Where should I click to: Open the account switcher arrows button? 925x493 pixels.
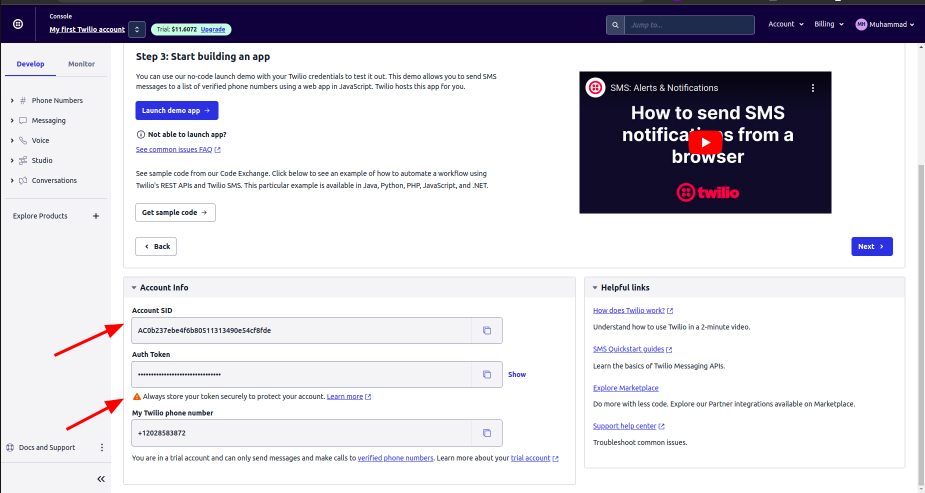point(137,29)
